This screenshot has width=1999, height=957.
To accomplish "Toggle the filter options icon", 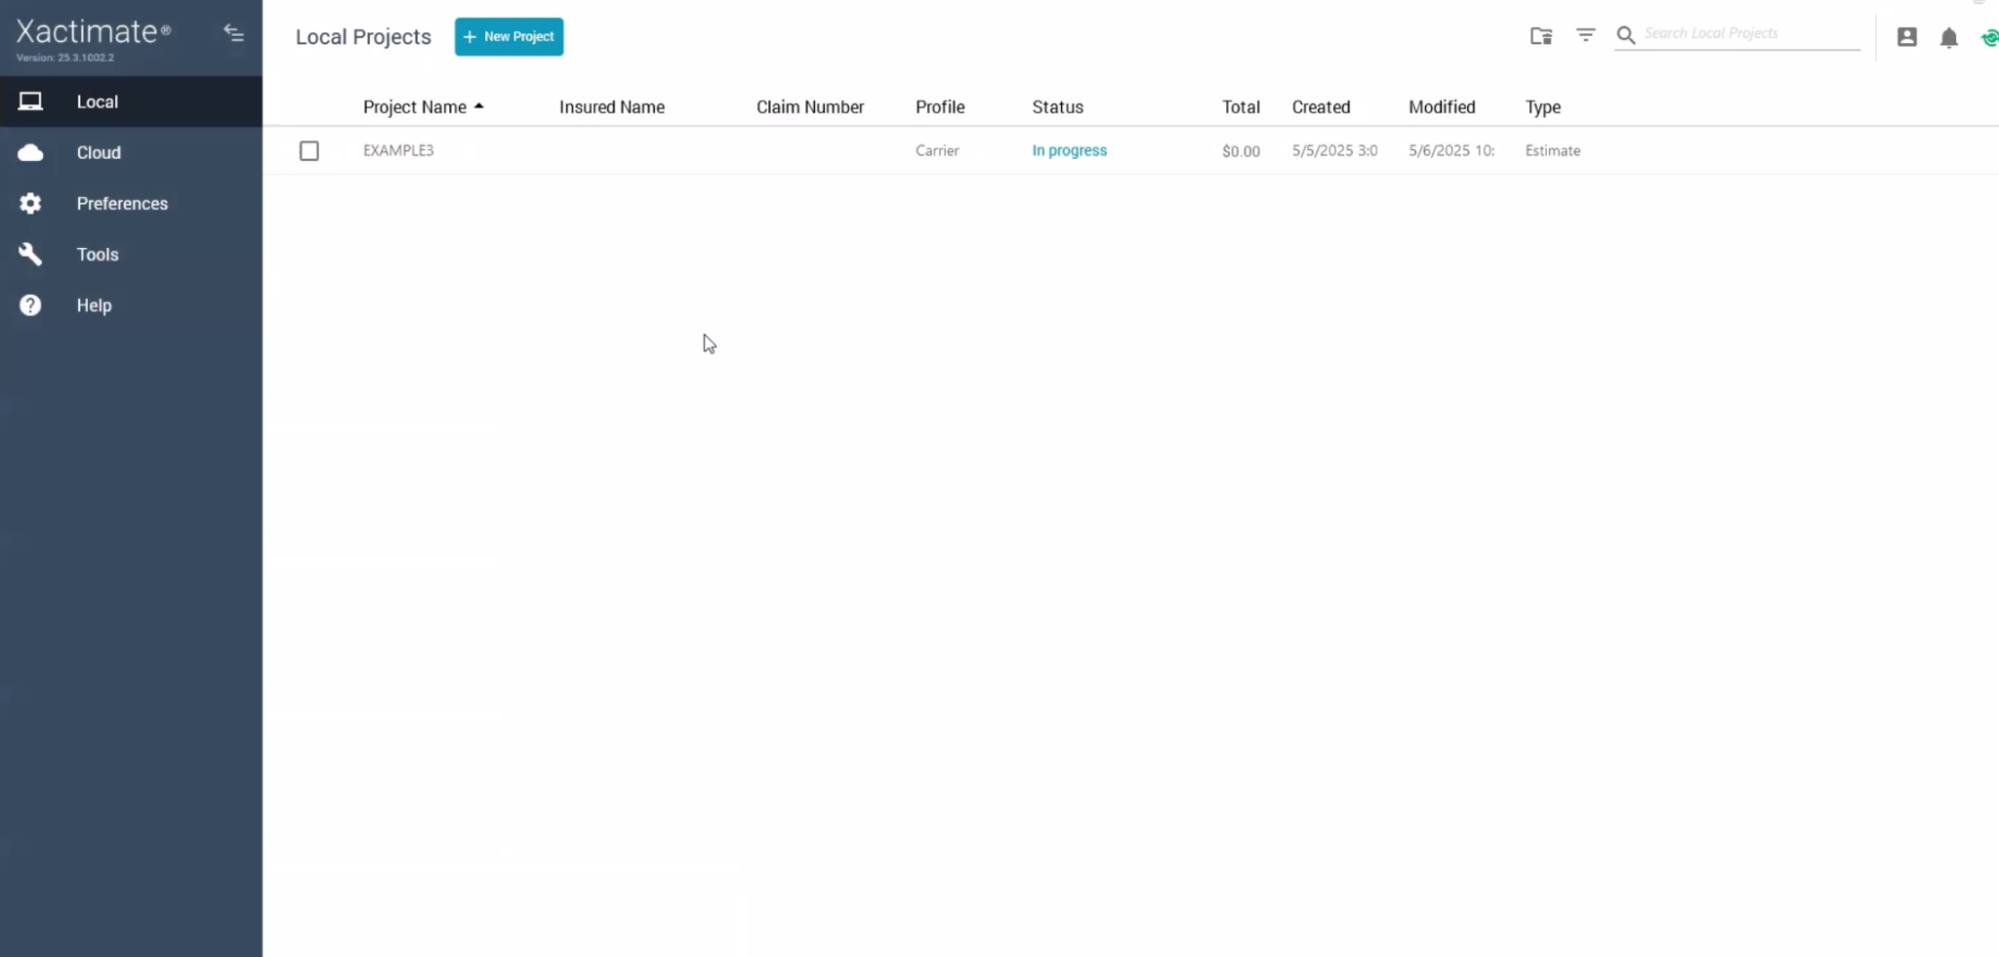I will [x=1585, y=34].
